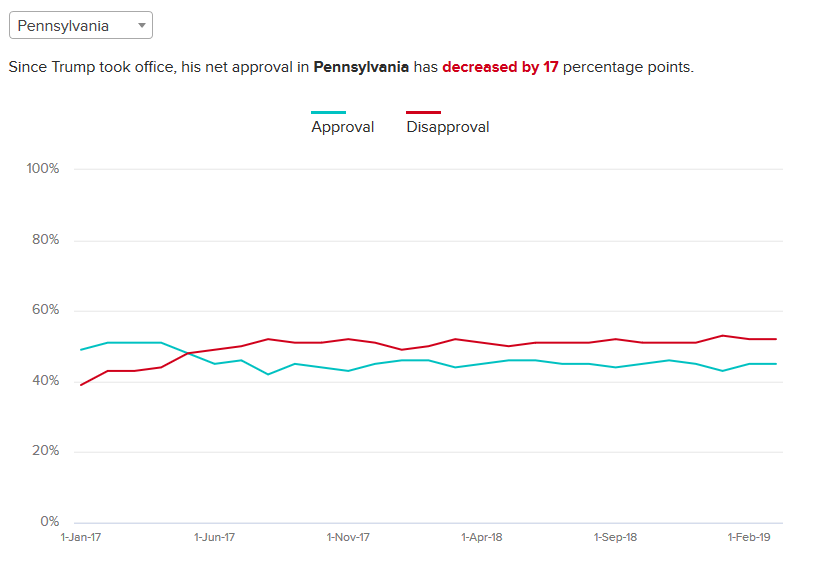Select the 1-Jun-17 date label

point(214,537)
